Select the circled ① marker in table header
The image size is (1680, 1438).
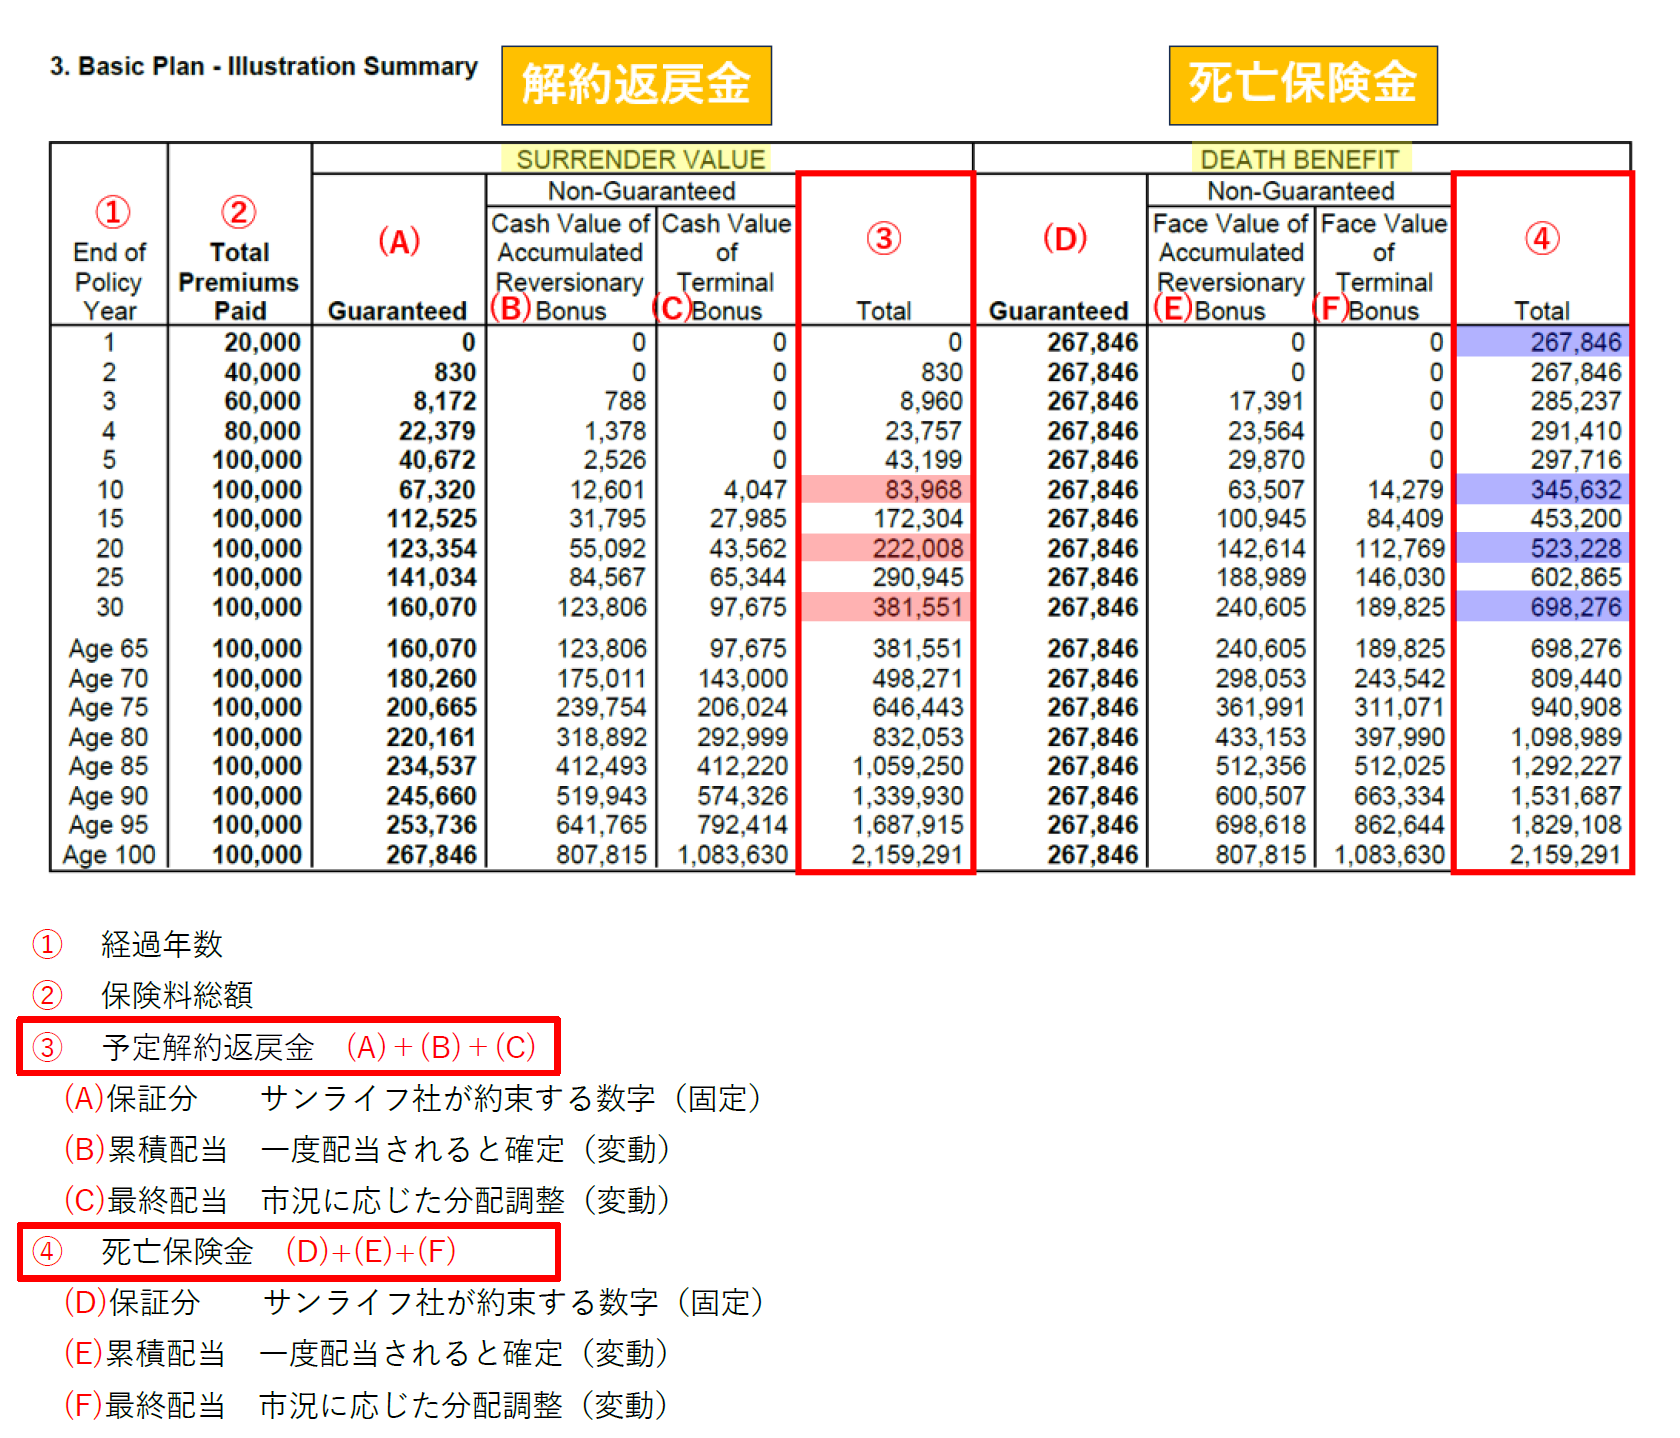[x=112, y=212]
